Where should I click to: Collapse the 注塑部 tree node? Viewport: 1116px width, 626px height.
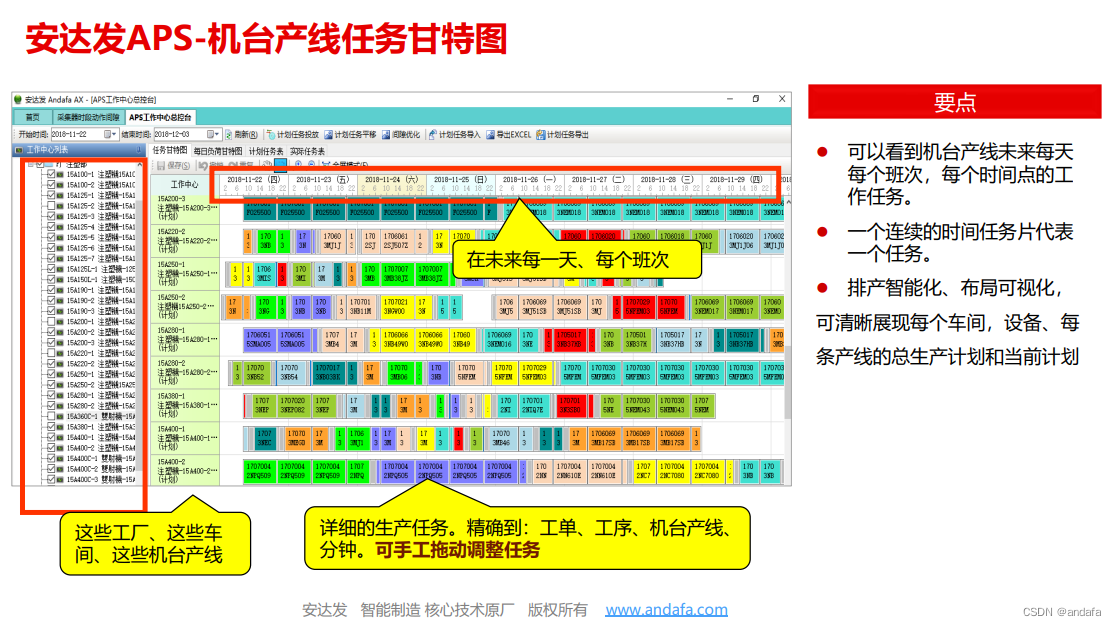click(32, 162)
